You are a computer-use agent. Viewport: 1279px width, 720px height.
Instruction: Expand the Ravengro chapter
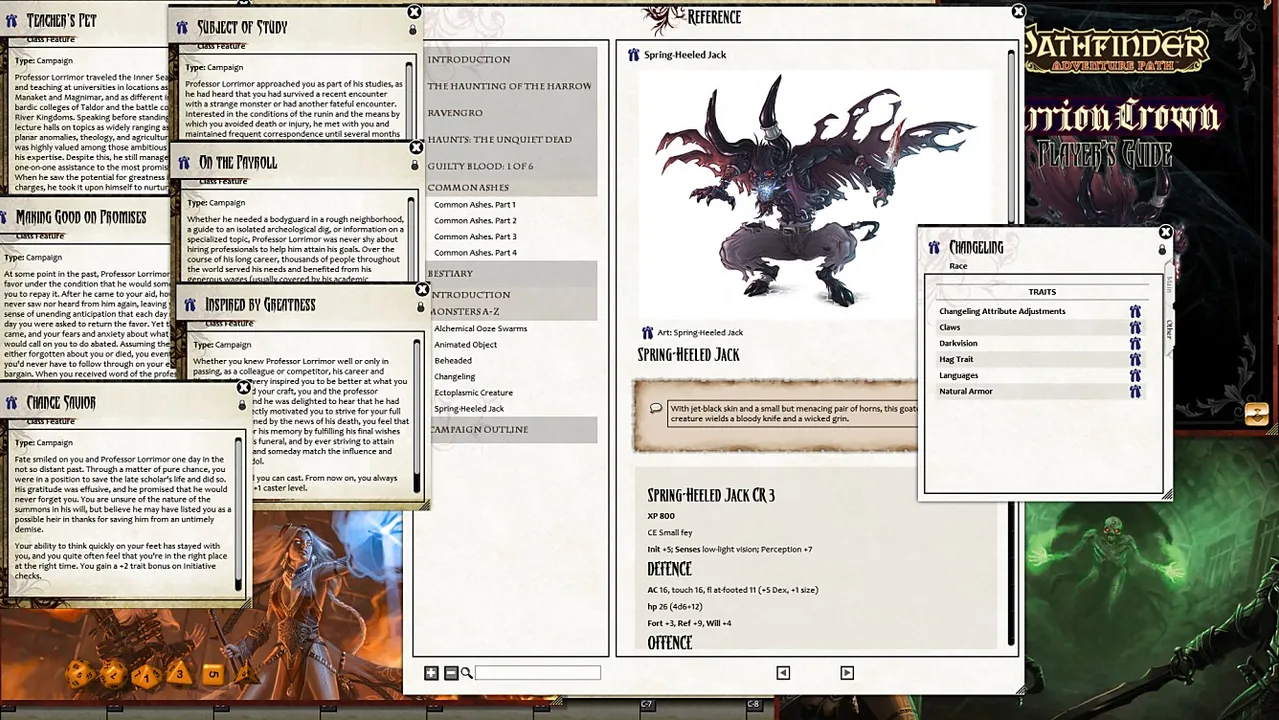[511, 113]
